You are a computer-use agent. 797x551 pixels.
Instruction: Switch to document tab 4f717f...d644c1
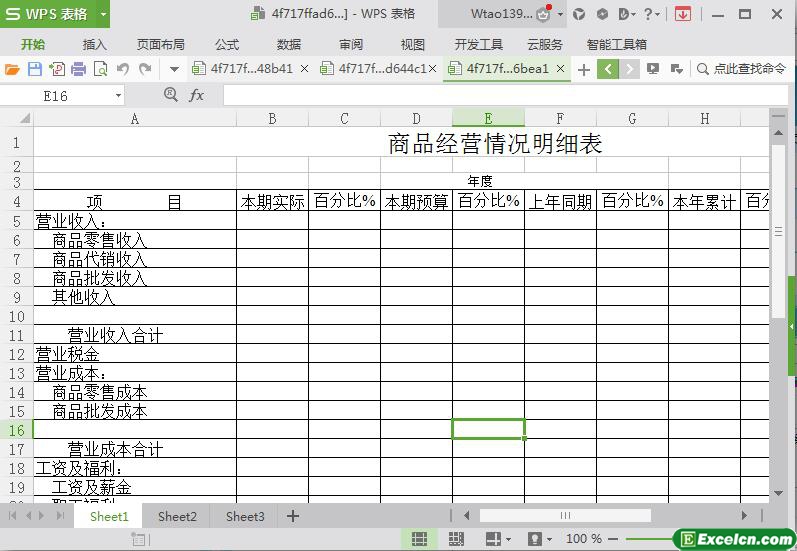tap(382, 69)
